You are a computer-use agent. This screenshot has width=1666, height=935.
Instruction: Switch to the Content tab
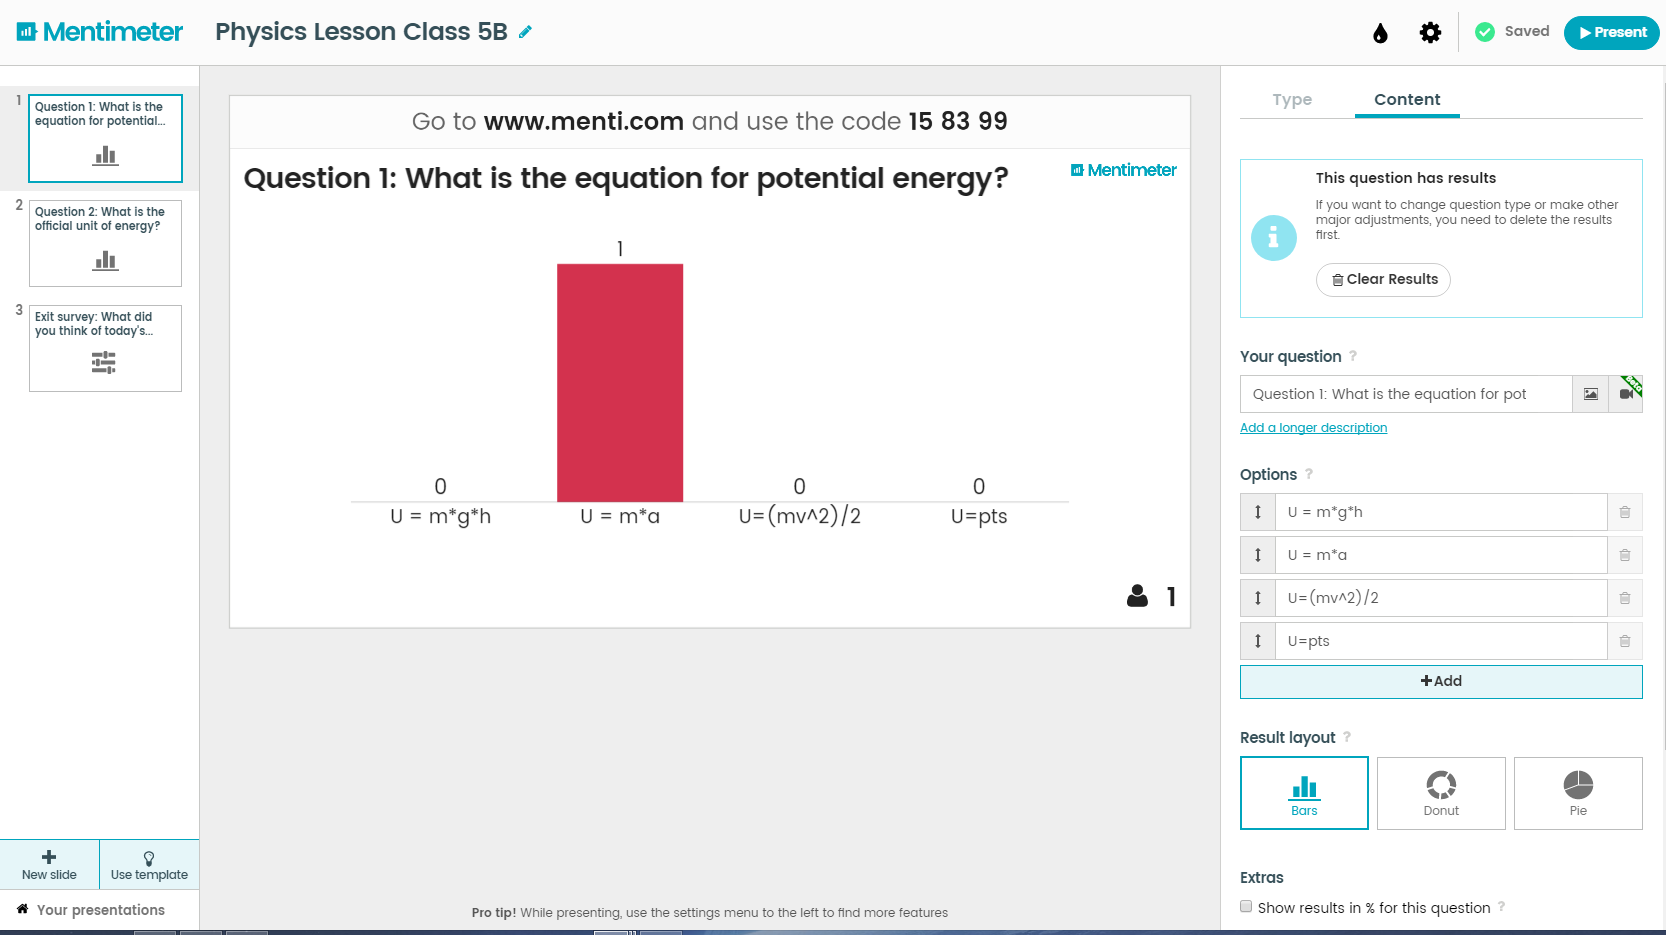(x=1407, y=100)
